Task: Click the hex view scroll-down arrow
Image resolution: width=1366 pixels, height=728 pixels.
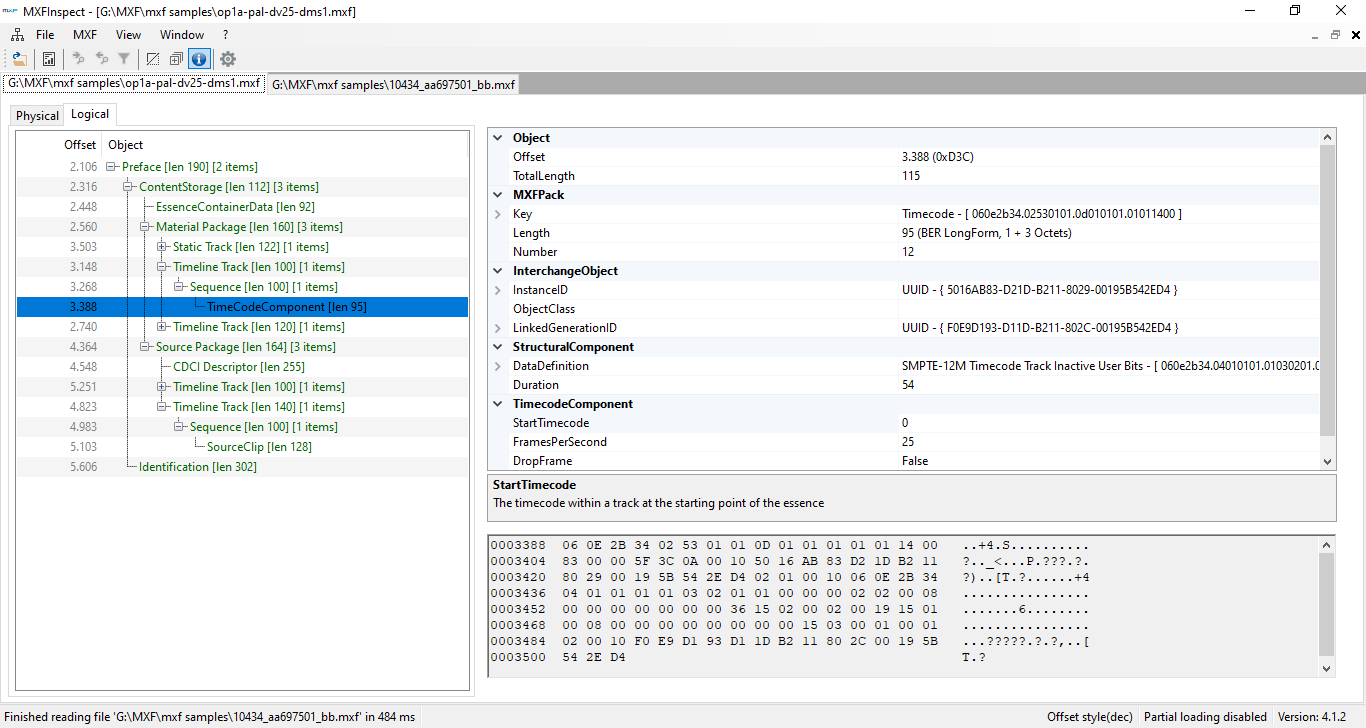Action: click(1327, 668)
